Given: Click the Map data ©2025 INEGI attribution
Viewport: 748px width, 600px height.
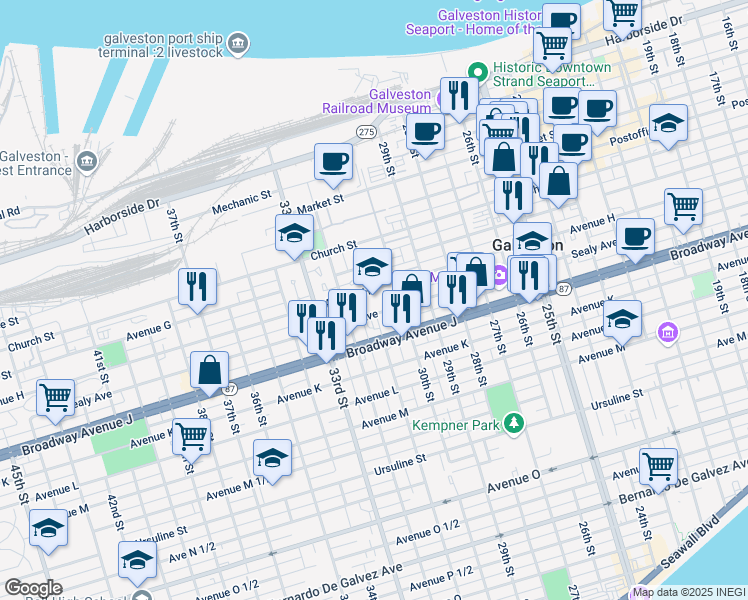Looking at the screenshot, I should [x=689, y=593].
